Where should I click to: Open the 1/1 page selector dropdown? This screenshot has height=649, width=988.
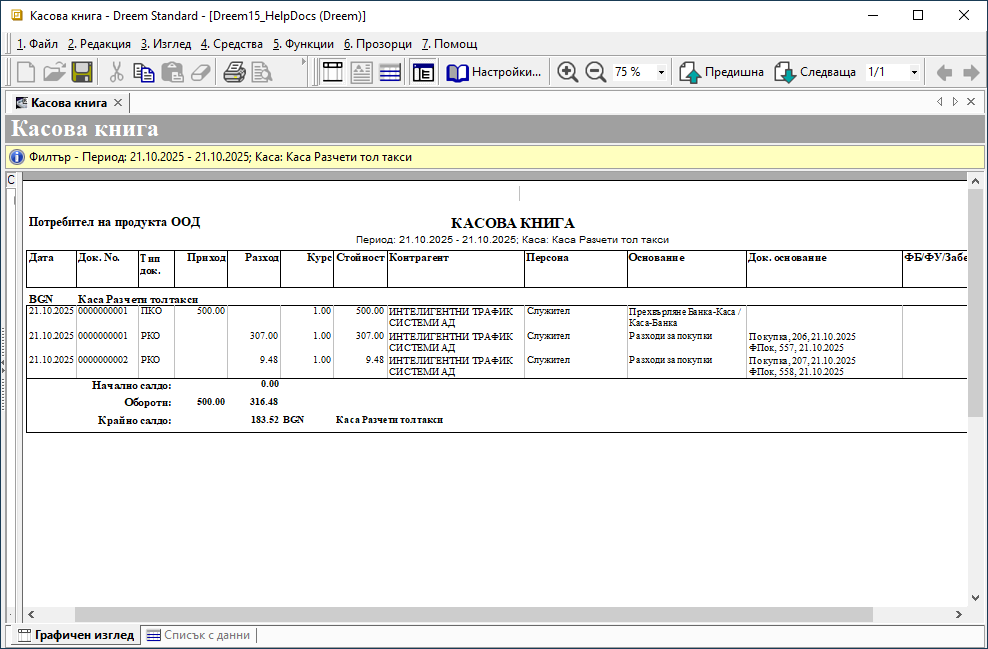tap(913, 73)
